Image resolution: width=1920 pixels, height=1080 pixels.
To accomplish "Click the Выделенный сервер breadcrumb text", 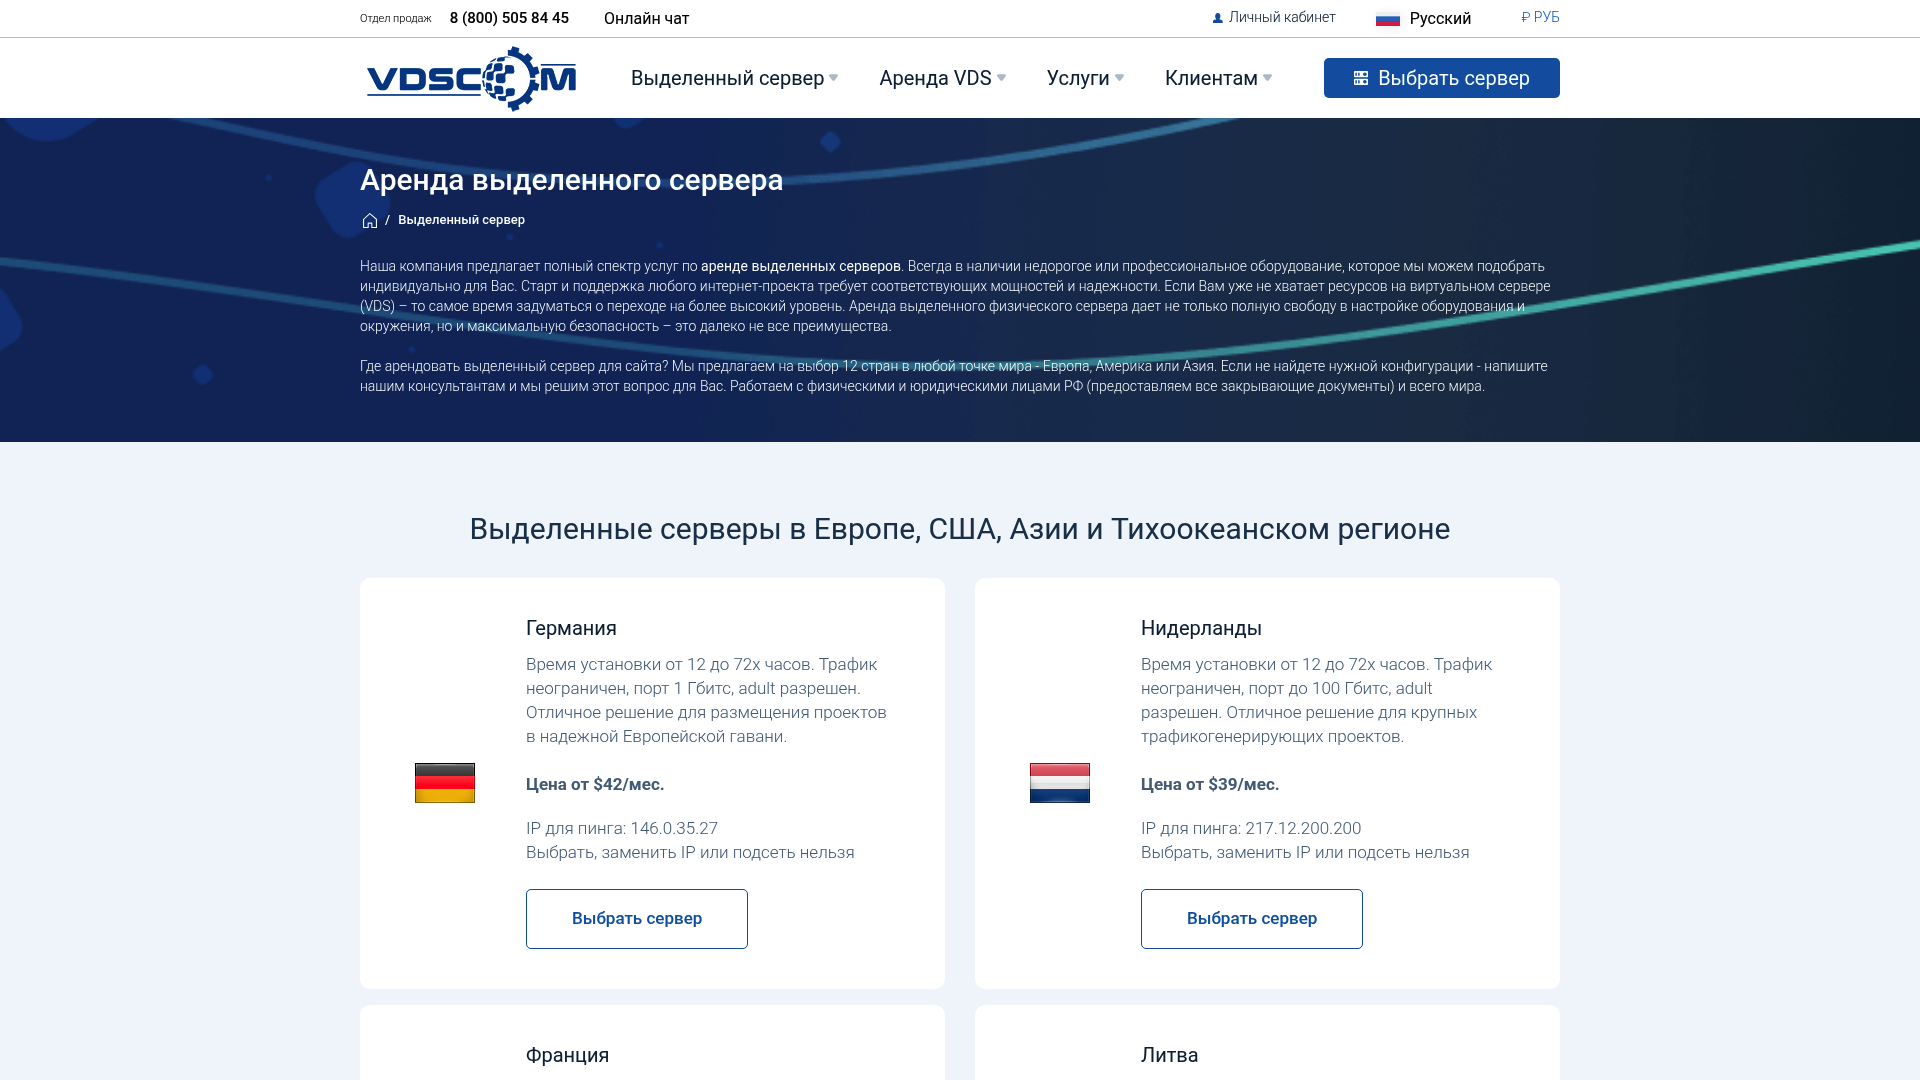I will [461, 220].
